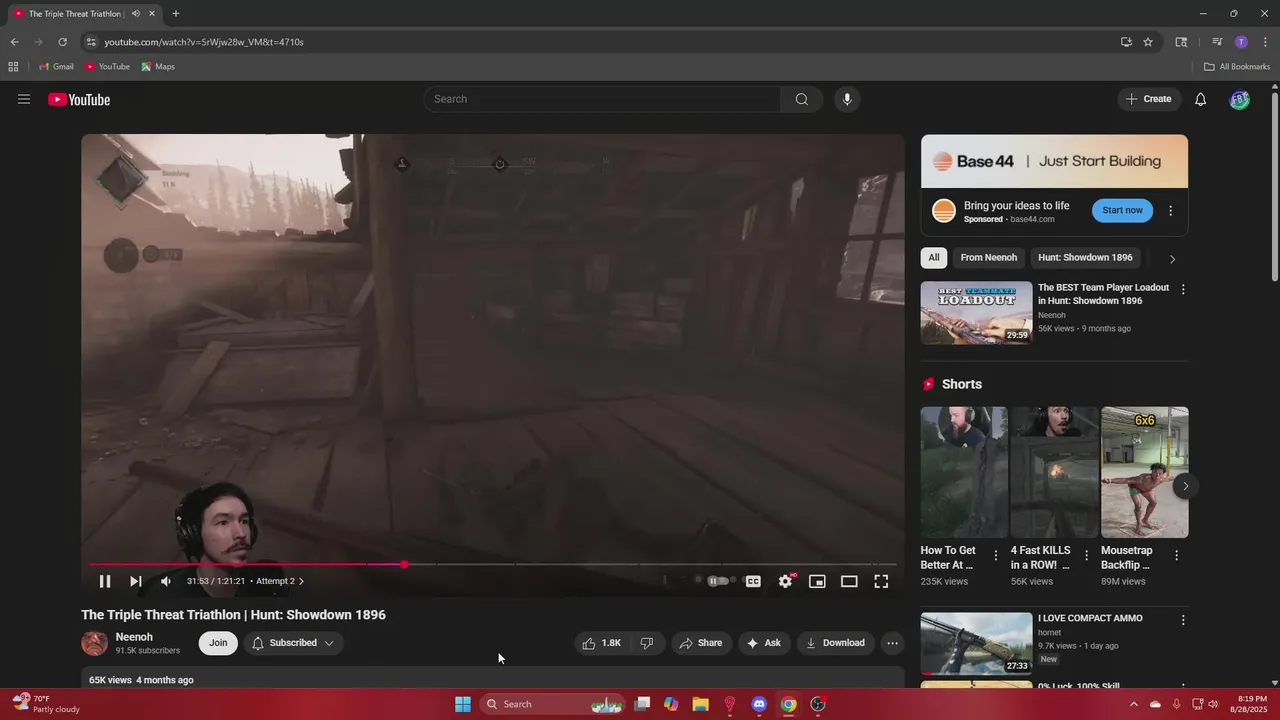Search with voice microphone button
Viewport: 1280px width, 720px height.
(847, 99)
